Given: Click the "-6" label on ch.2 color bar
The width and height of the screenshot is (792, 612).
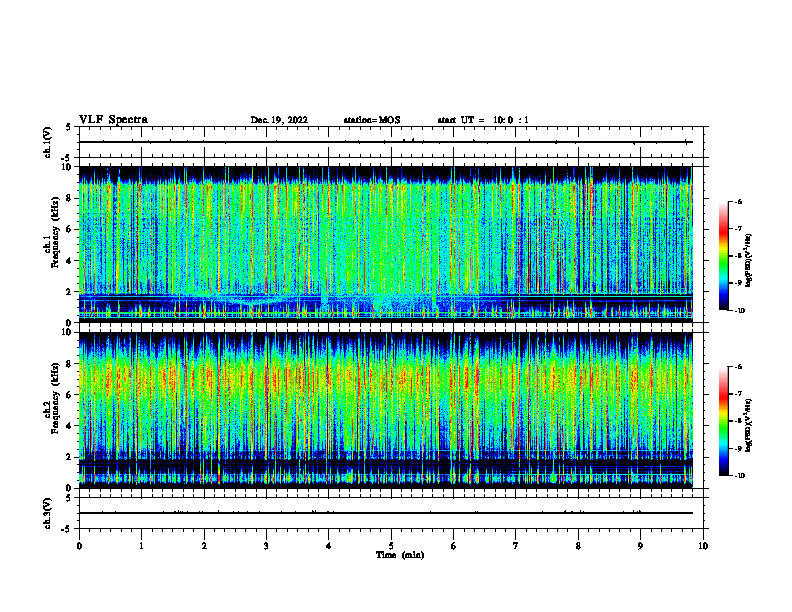Looking at the screenshot, I should 739,367.
